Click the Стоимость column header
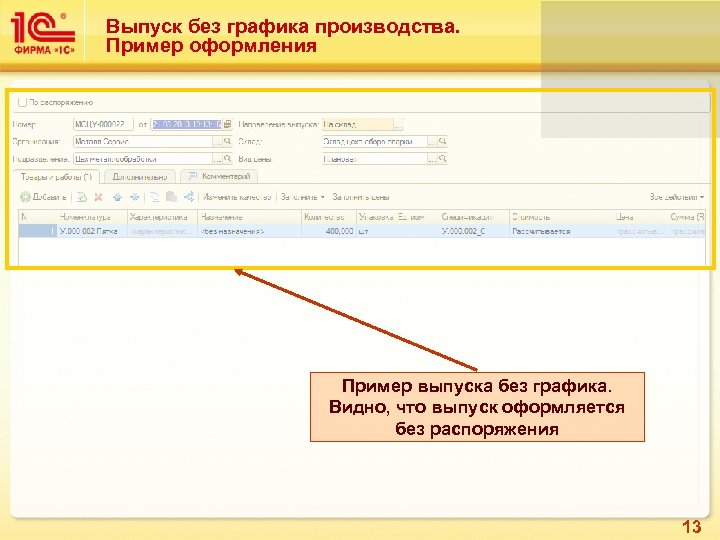This screenshot has height=540, width=720. point(562,217)
